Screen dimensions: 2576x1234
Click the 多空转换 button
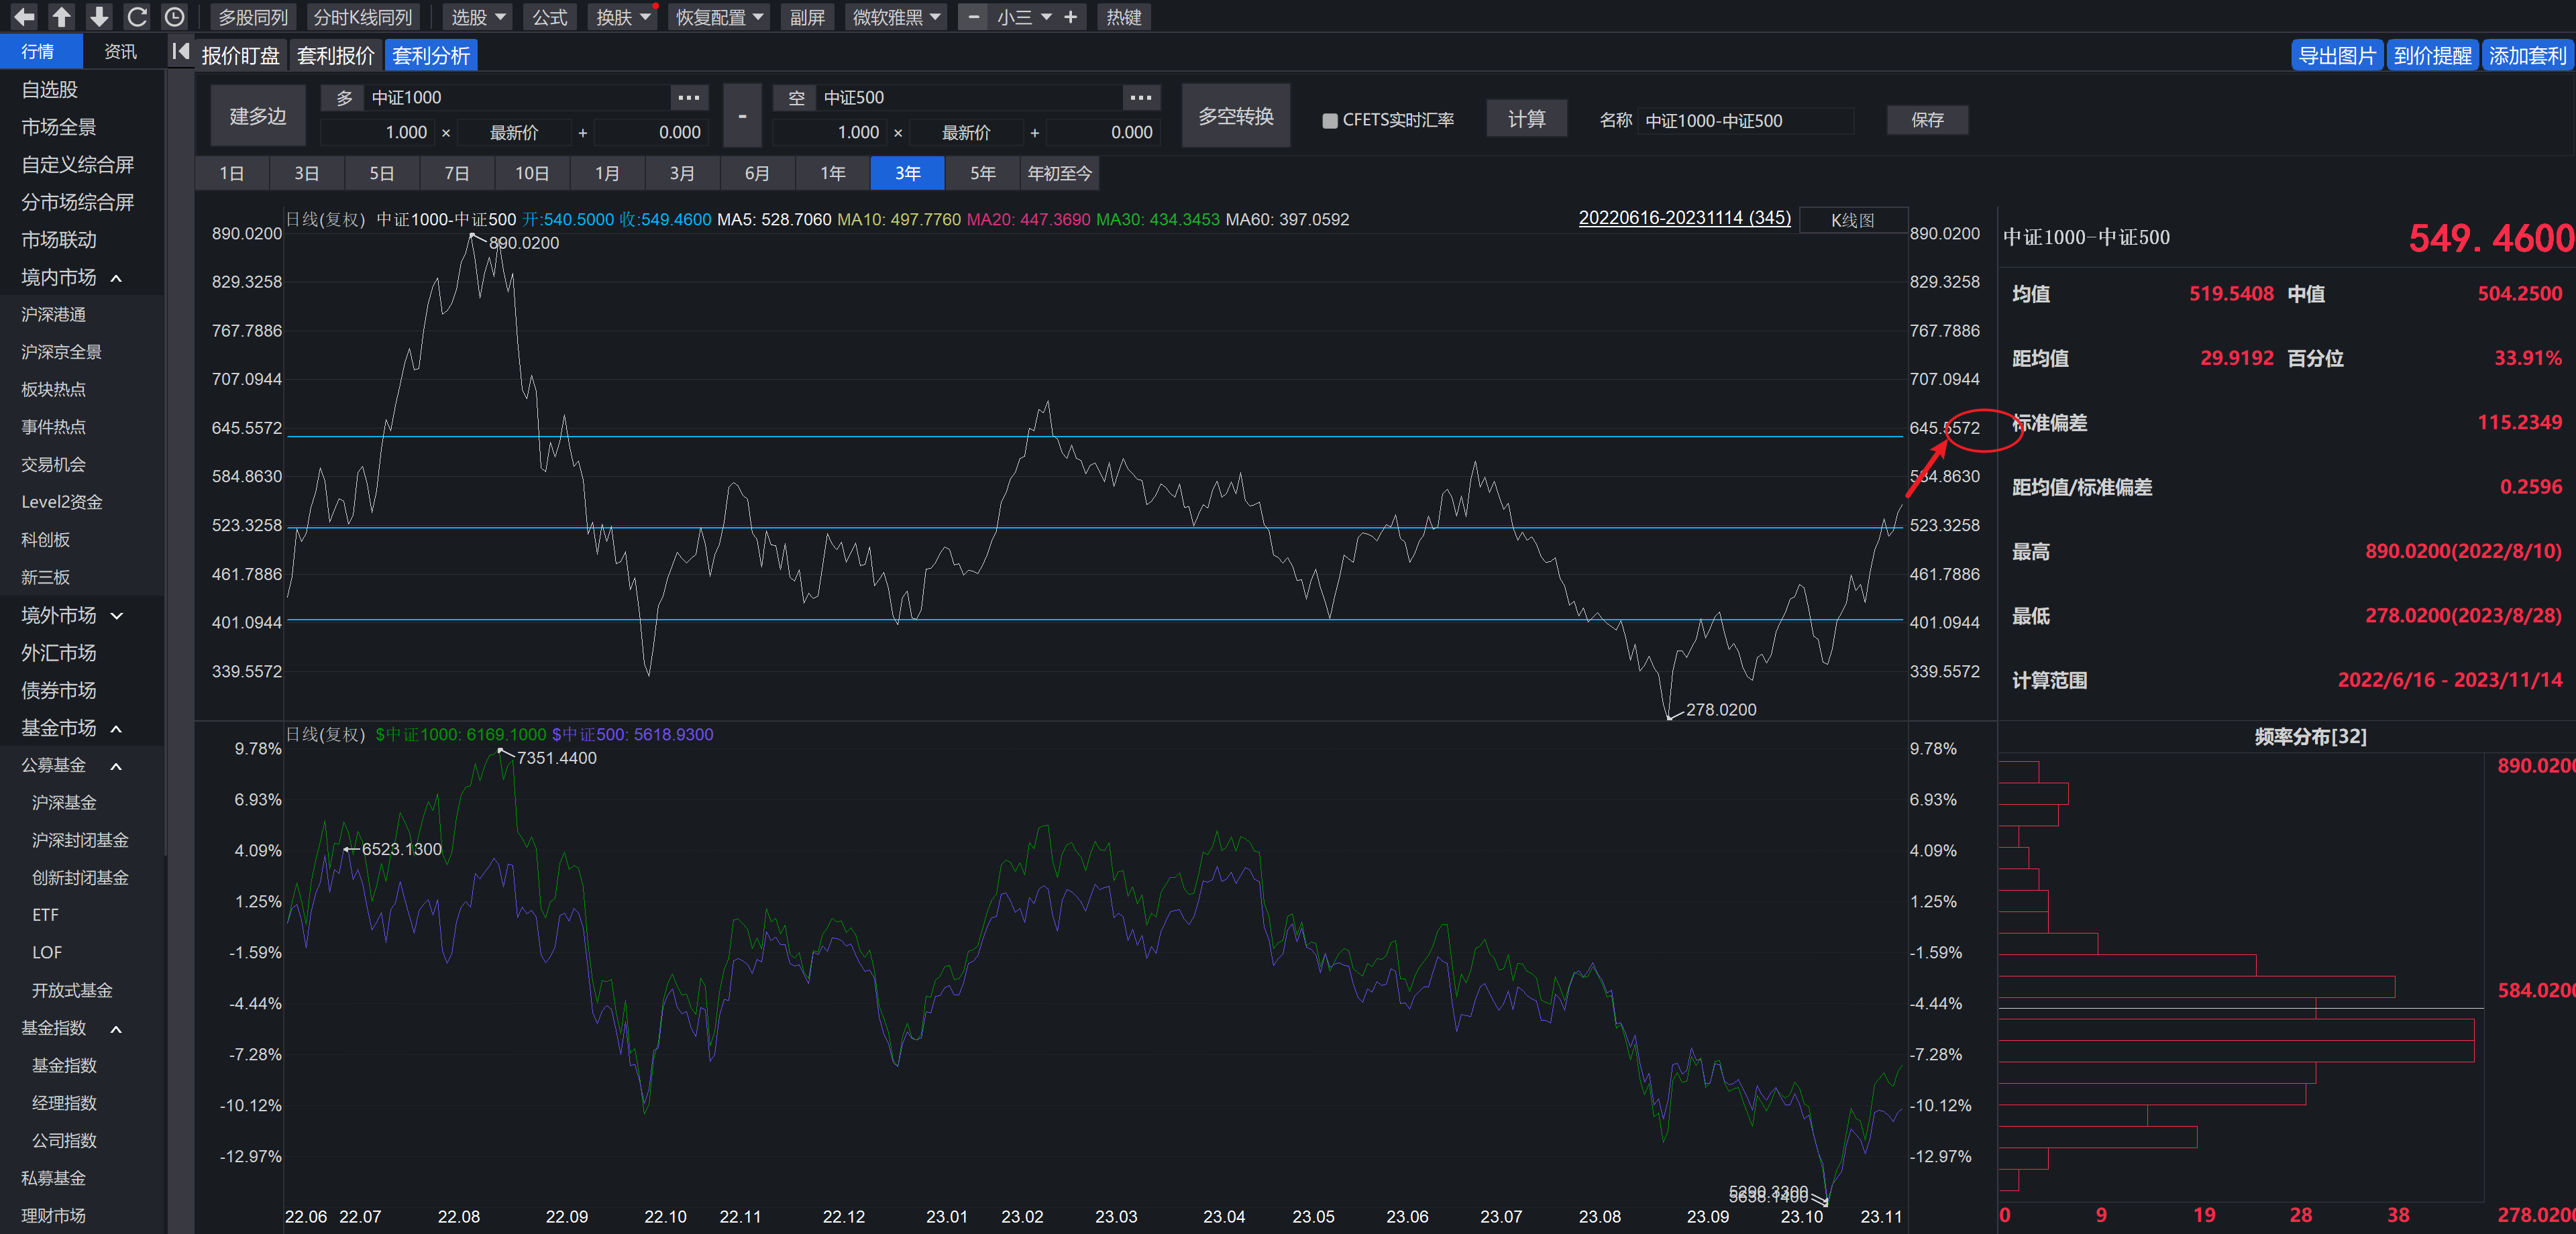pos(1235,117)
